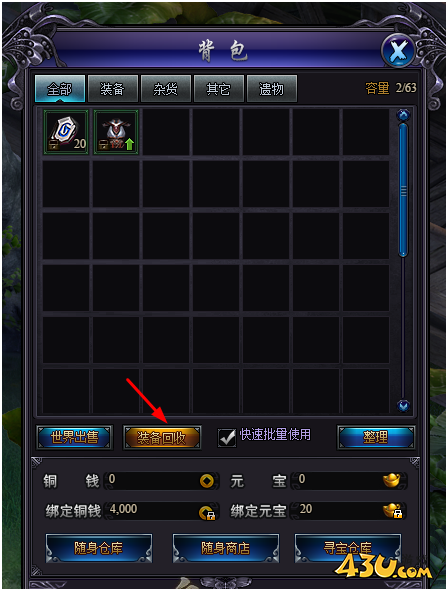Select the blue card item with count 20
The width and height of the screenshot is (448, 591).
coord(66,132)
